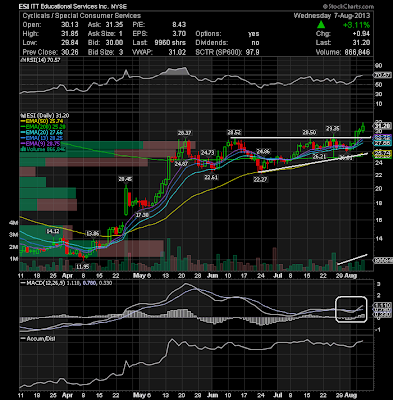
Task: Click the yellow EMA(50) legend entry
Action: pos(43,121)
